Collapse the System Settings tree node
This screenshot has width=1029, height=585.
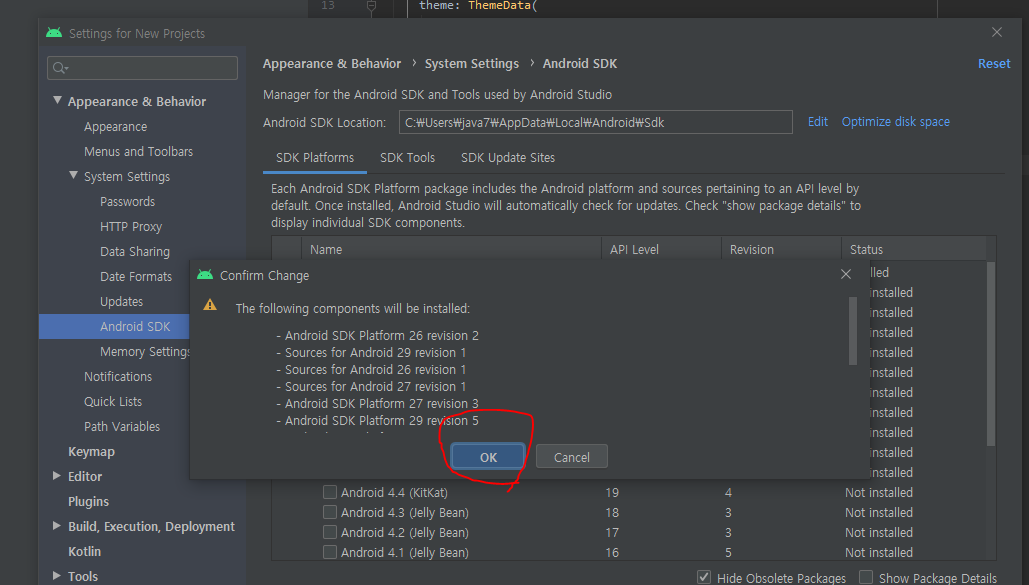(x=74, y=175)
